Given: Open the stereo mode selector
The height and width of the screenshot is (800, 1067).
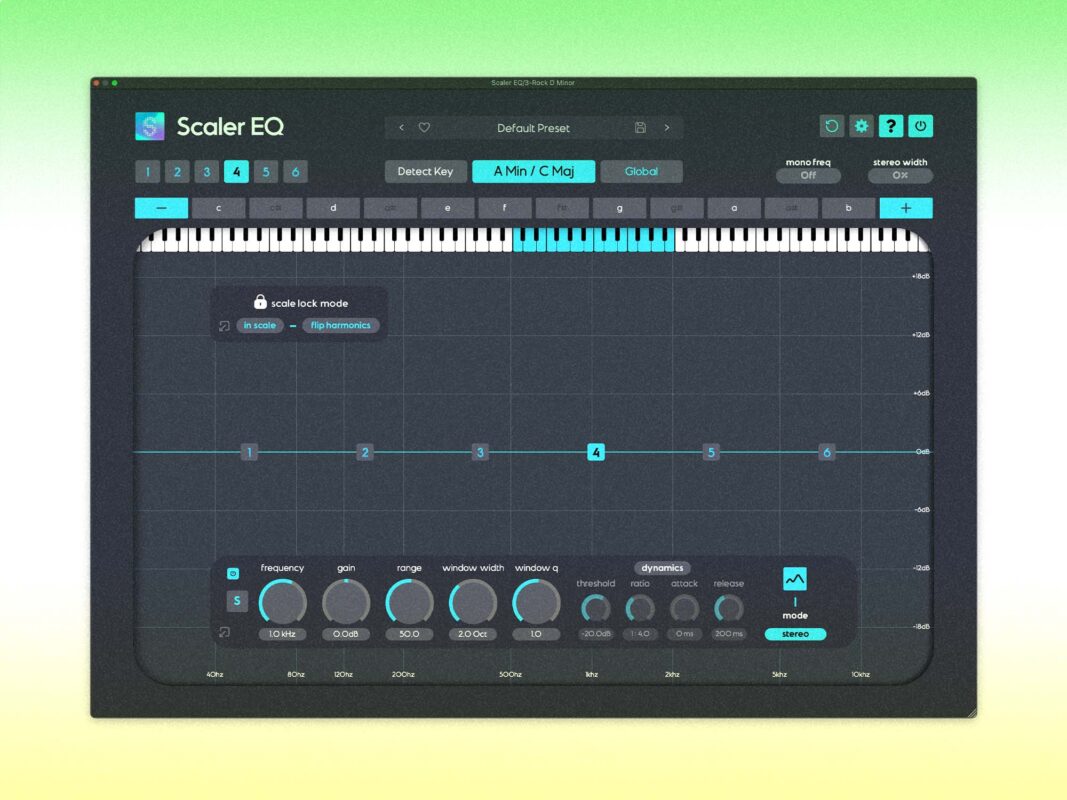Looking at the screenshot, I should pyautogui.click(x=795, y=634).
